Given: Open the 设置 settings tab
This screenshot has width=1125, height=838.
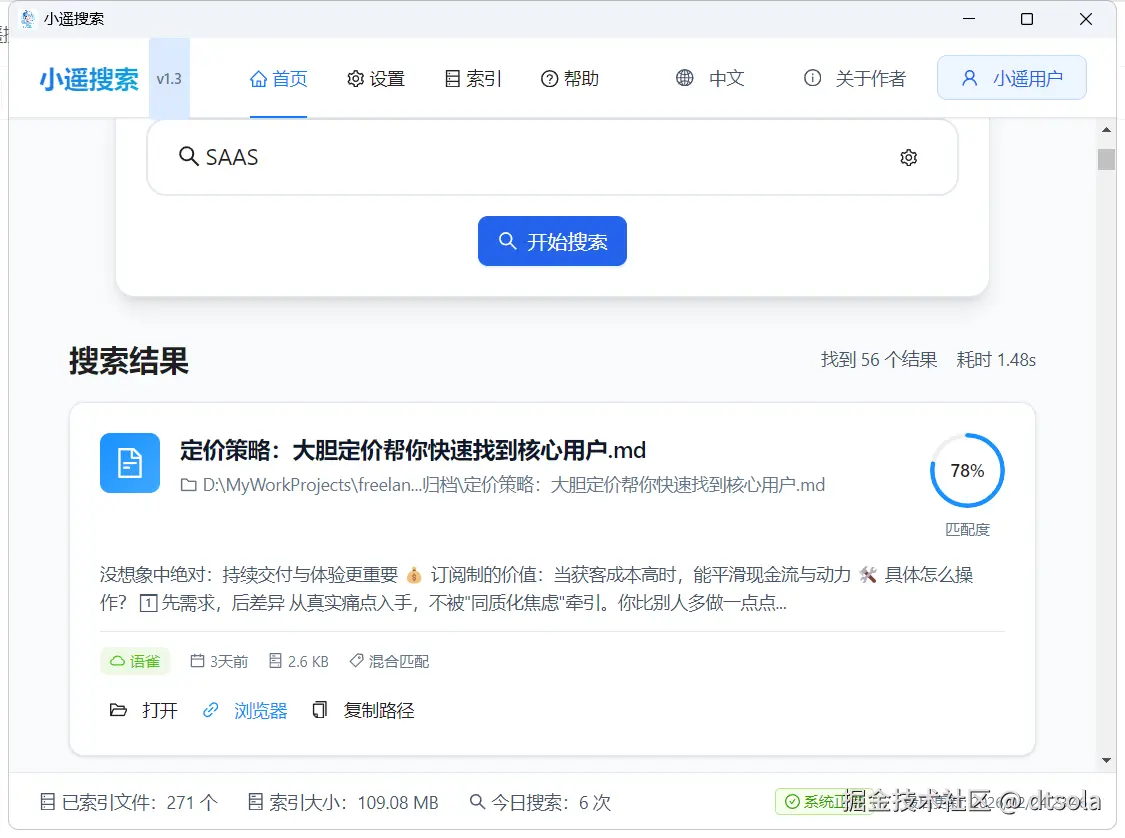Looking at the screenshot, I should (376, 79).
